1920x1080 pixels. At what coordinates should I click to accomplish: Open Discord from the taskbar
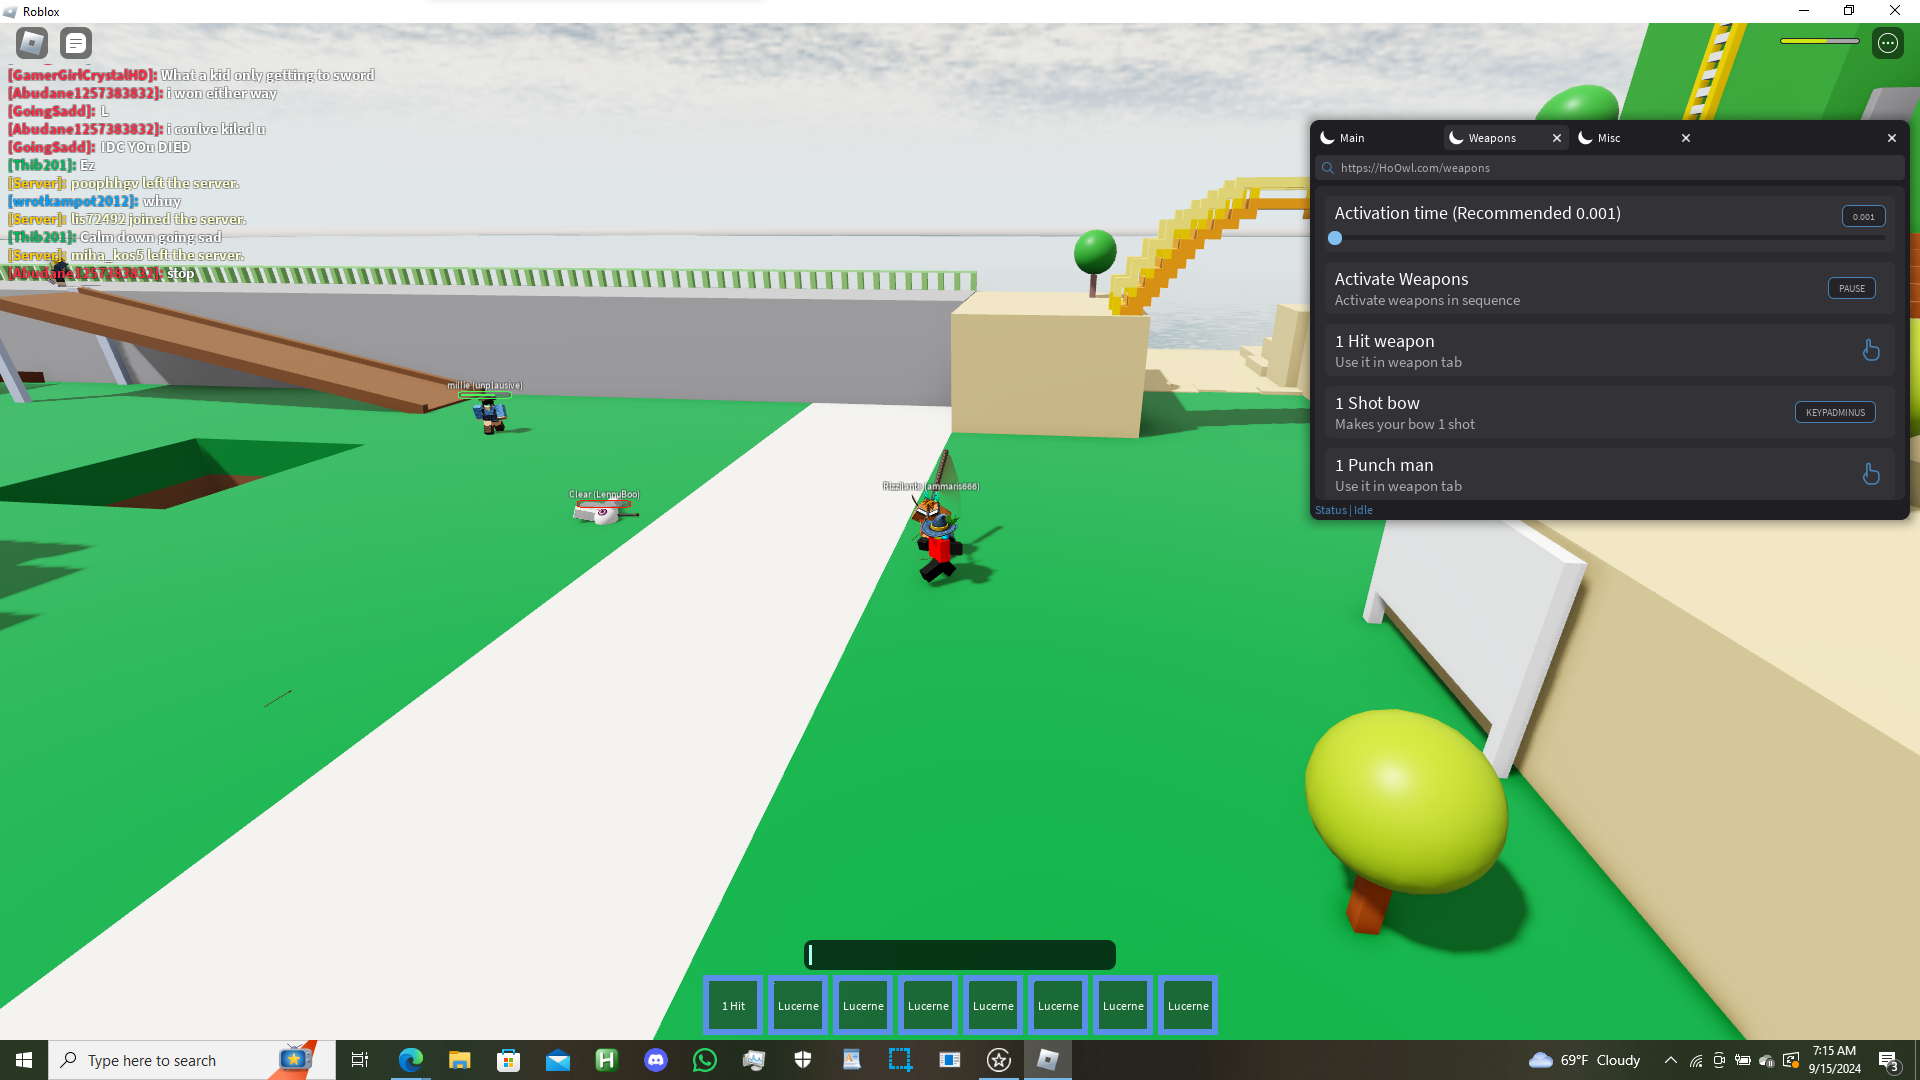point(655,1060)
